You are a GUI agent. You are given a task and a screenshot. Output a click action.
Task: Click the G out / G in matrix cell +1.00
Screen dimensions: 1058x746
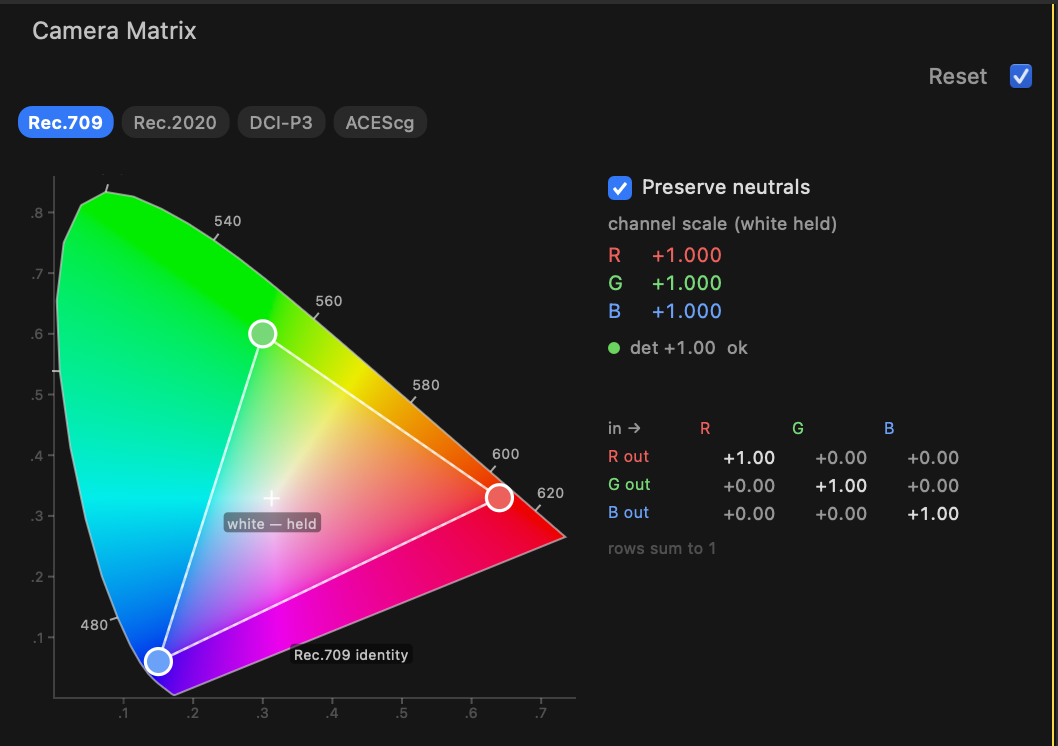[x=841, y=486]
